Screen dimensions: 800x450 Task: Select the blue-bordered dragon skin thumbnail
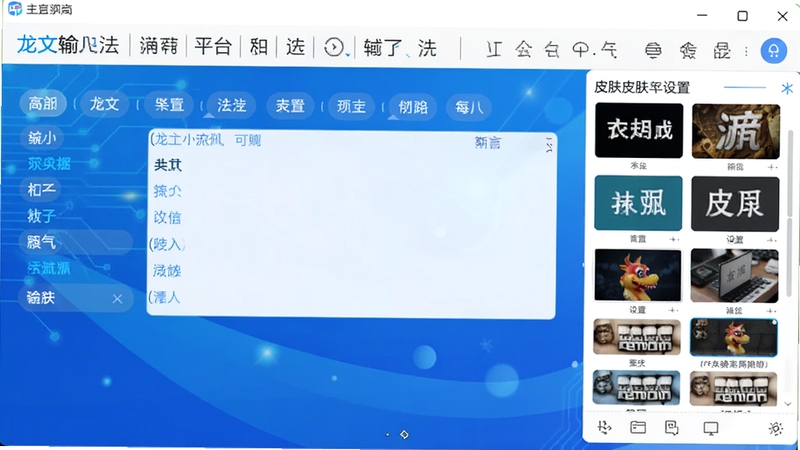(734, 337)
